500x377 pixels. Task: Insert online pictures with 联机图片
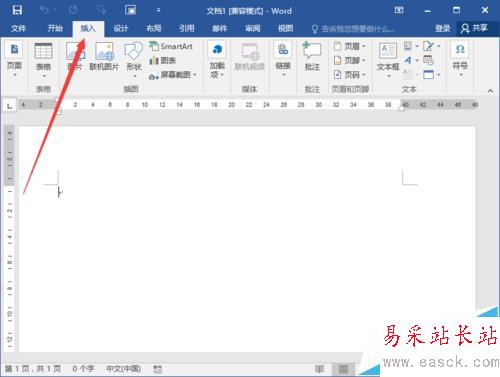pos(104,57)
